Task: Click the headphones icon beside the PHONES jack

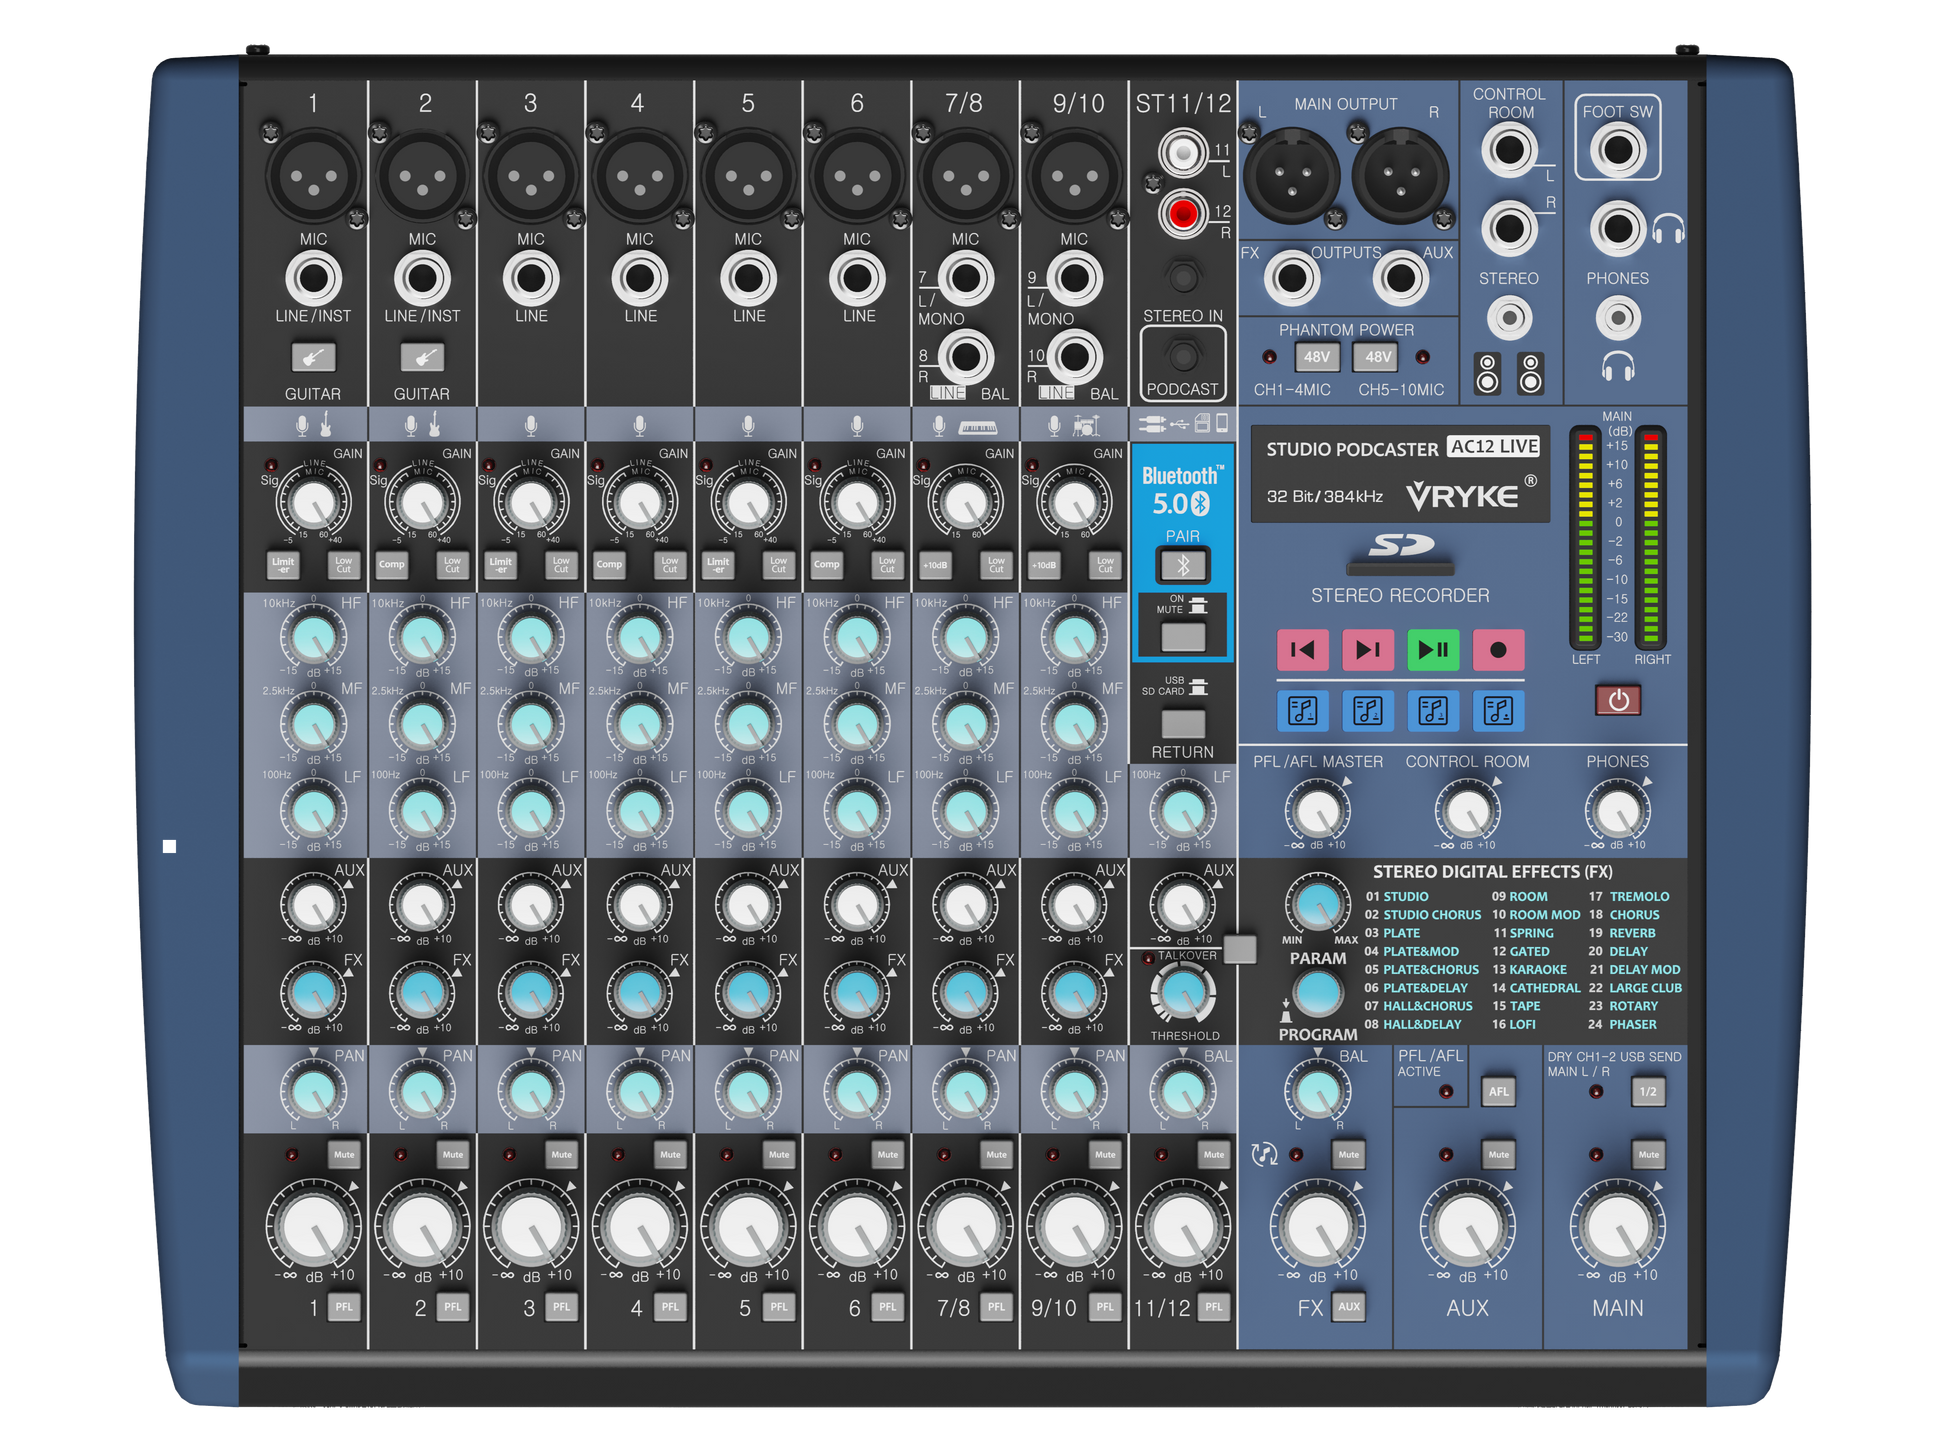Action: pos(1668,229)
